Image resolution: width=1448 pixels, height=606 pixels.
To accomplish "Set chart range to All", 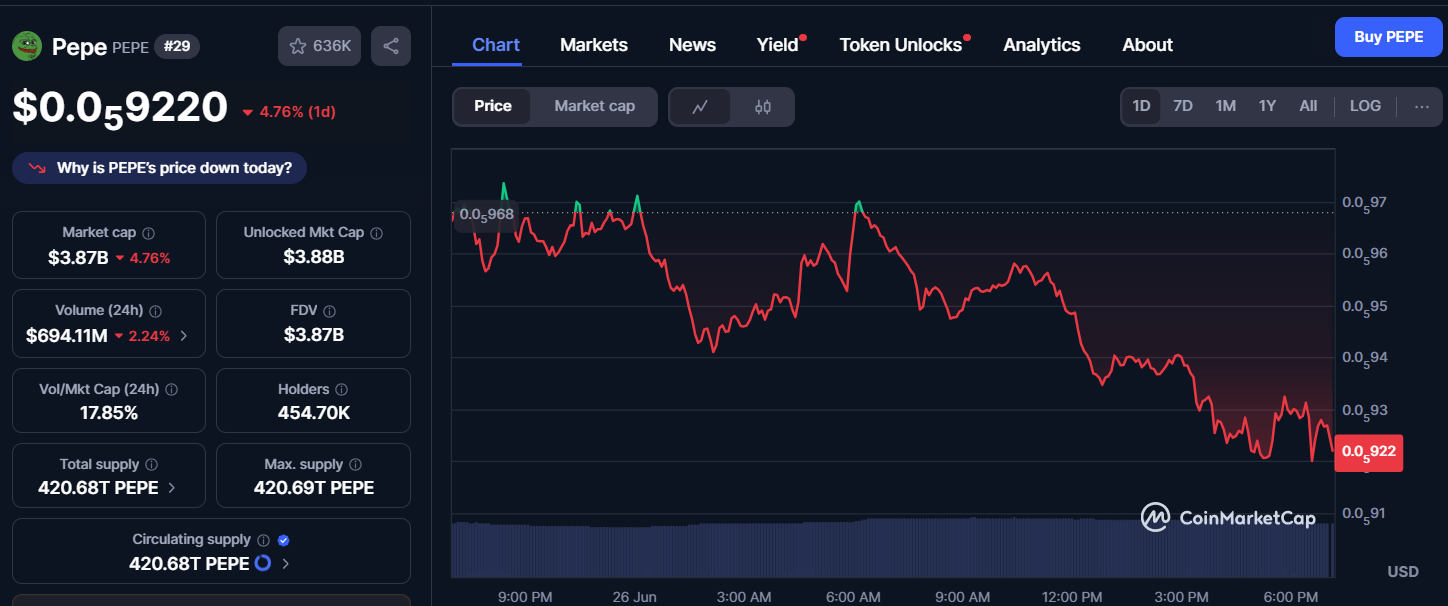I will coord(1308,106).
